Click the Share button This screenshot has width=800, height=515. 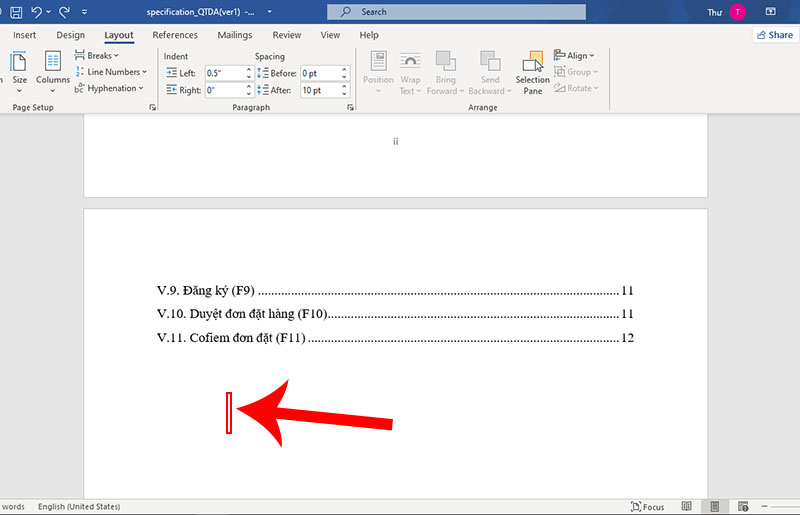point(774,35)
